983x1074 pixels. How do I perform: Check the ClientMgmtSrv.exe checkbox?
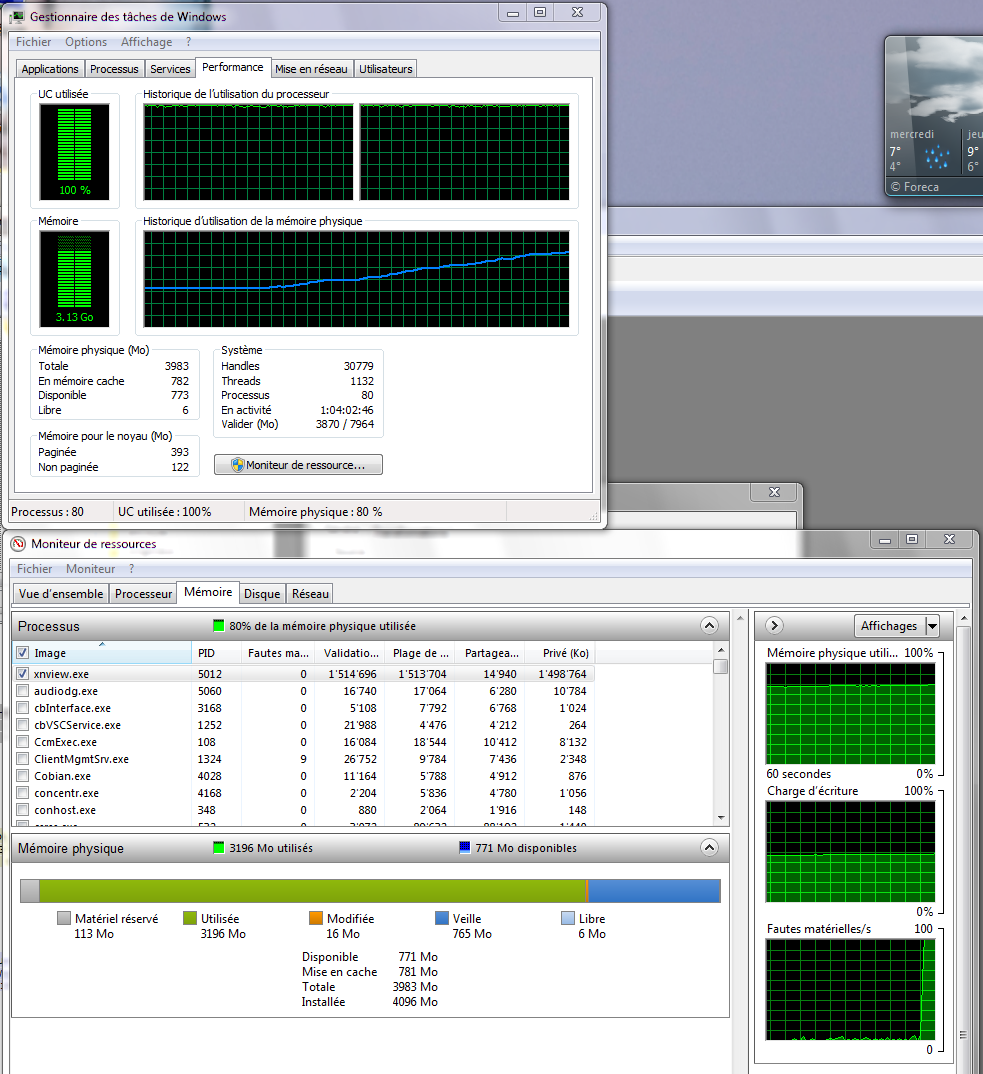(23, 759)
